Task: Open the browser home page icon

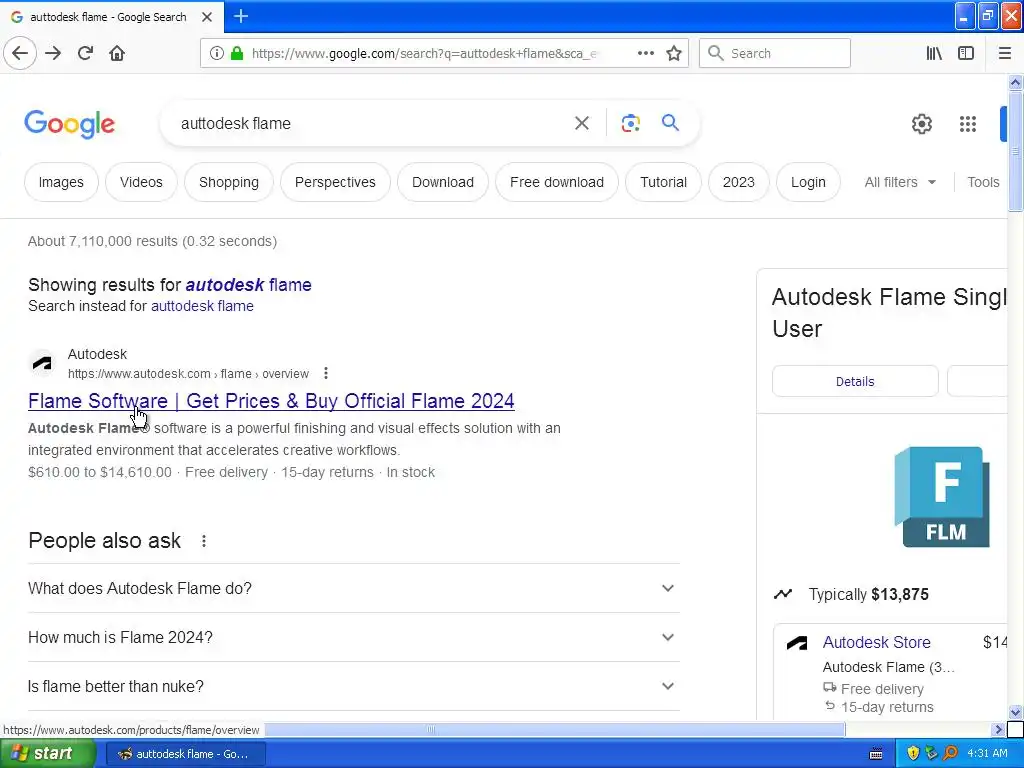Action: click(117, 53)
